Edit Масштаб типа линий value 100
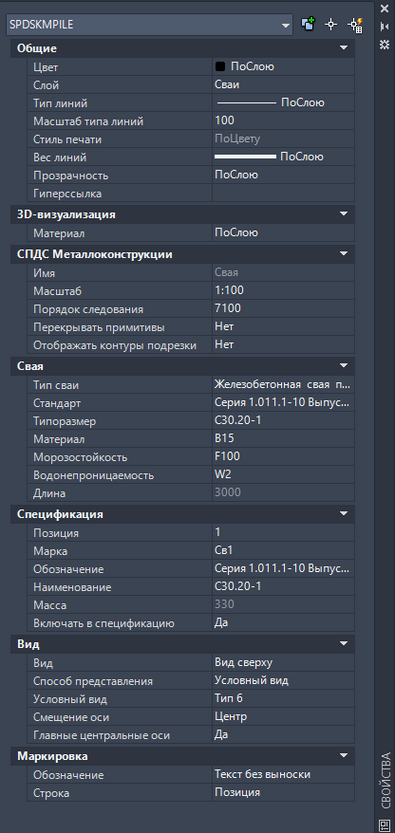Image resolution: width=395 pixels, height=833 pixels. (283, 121)
